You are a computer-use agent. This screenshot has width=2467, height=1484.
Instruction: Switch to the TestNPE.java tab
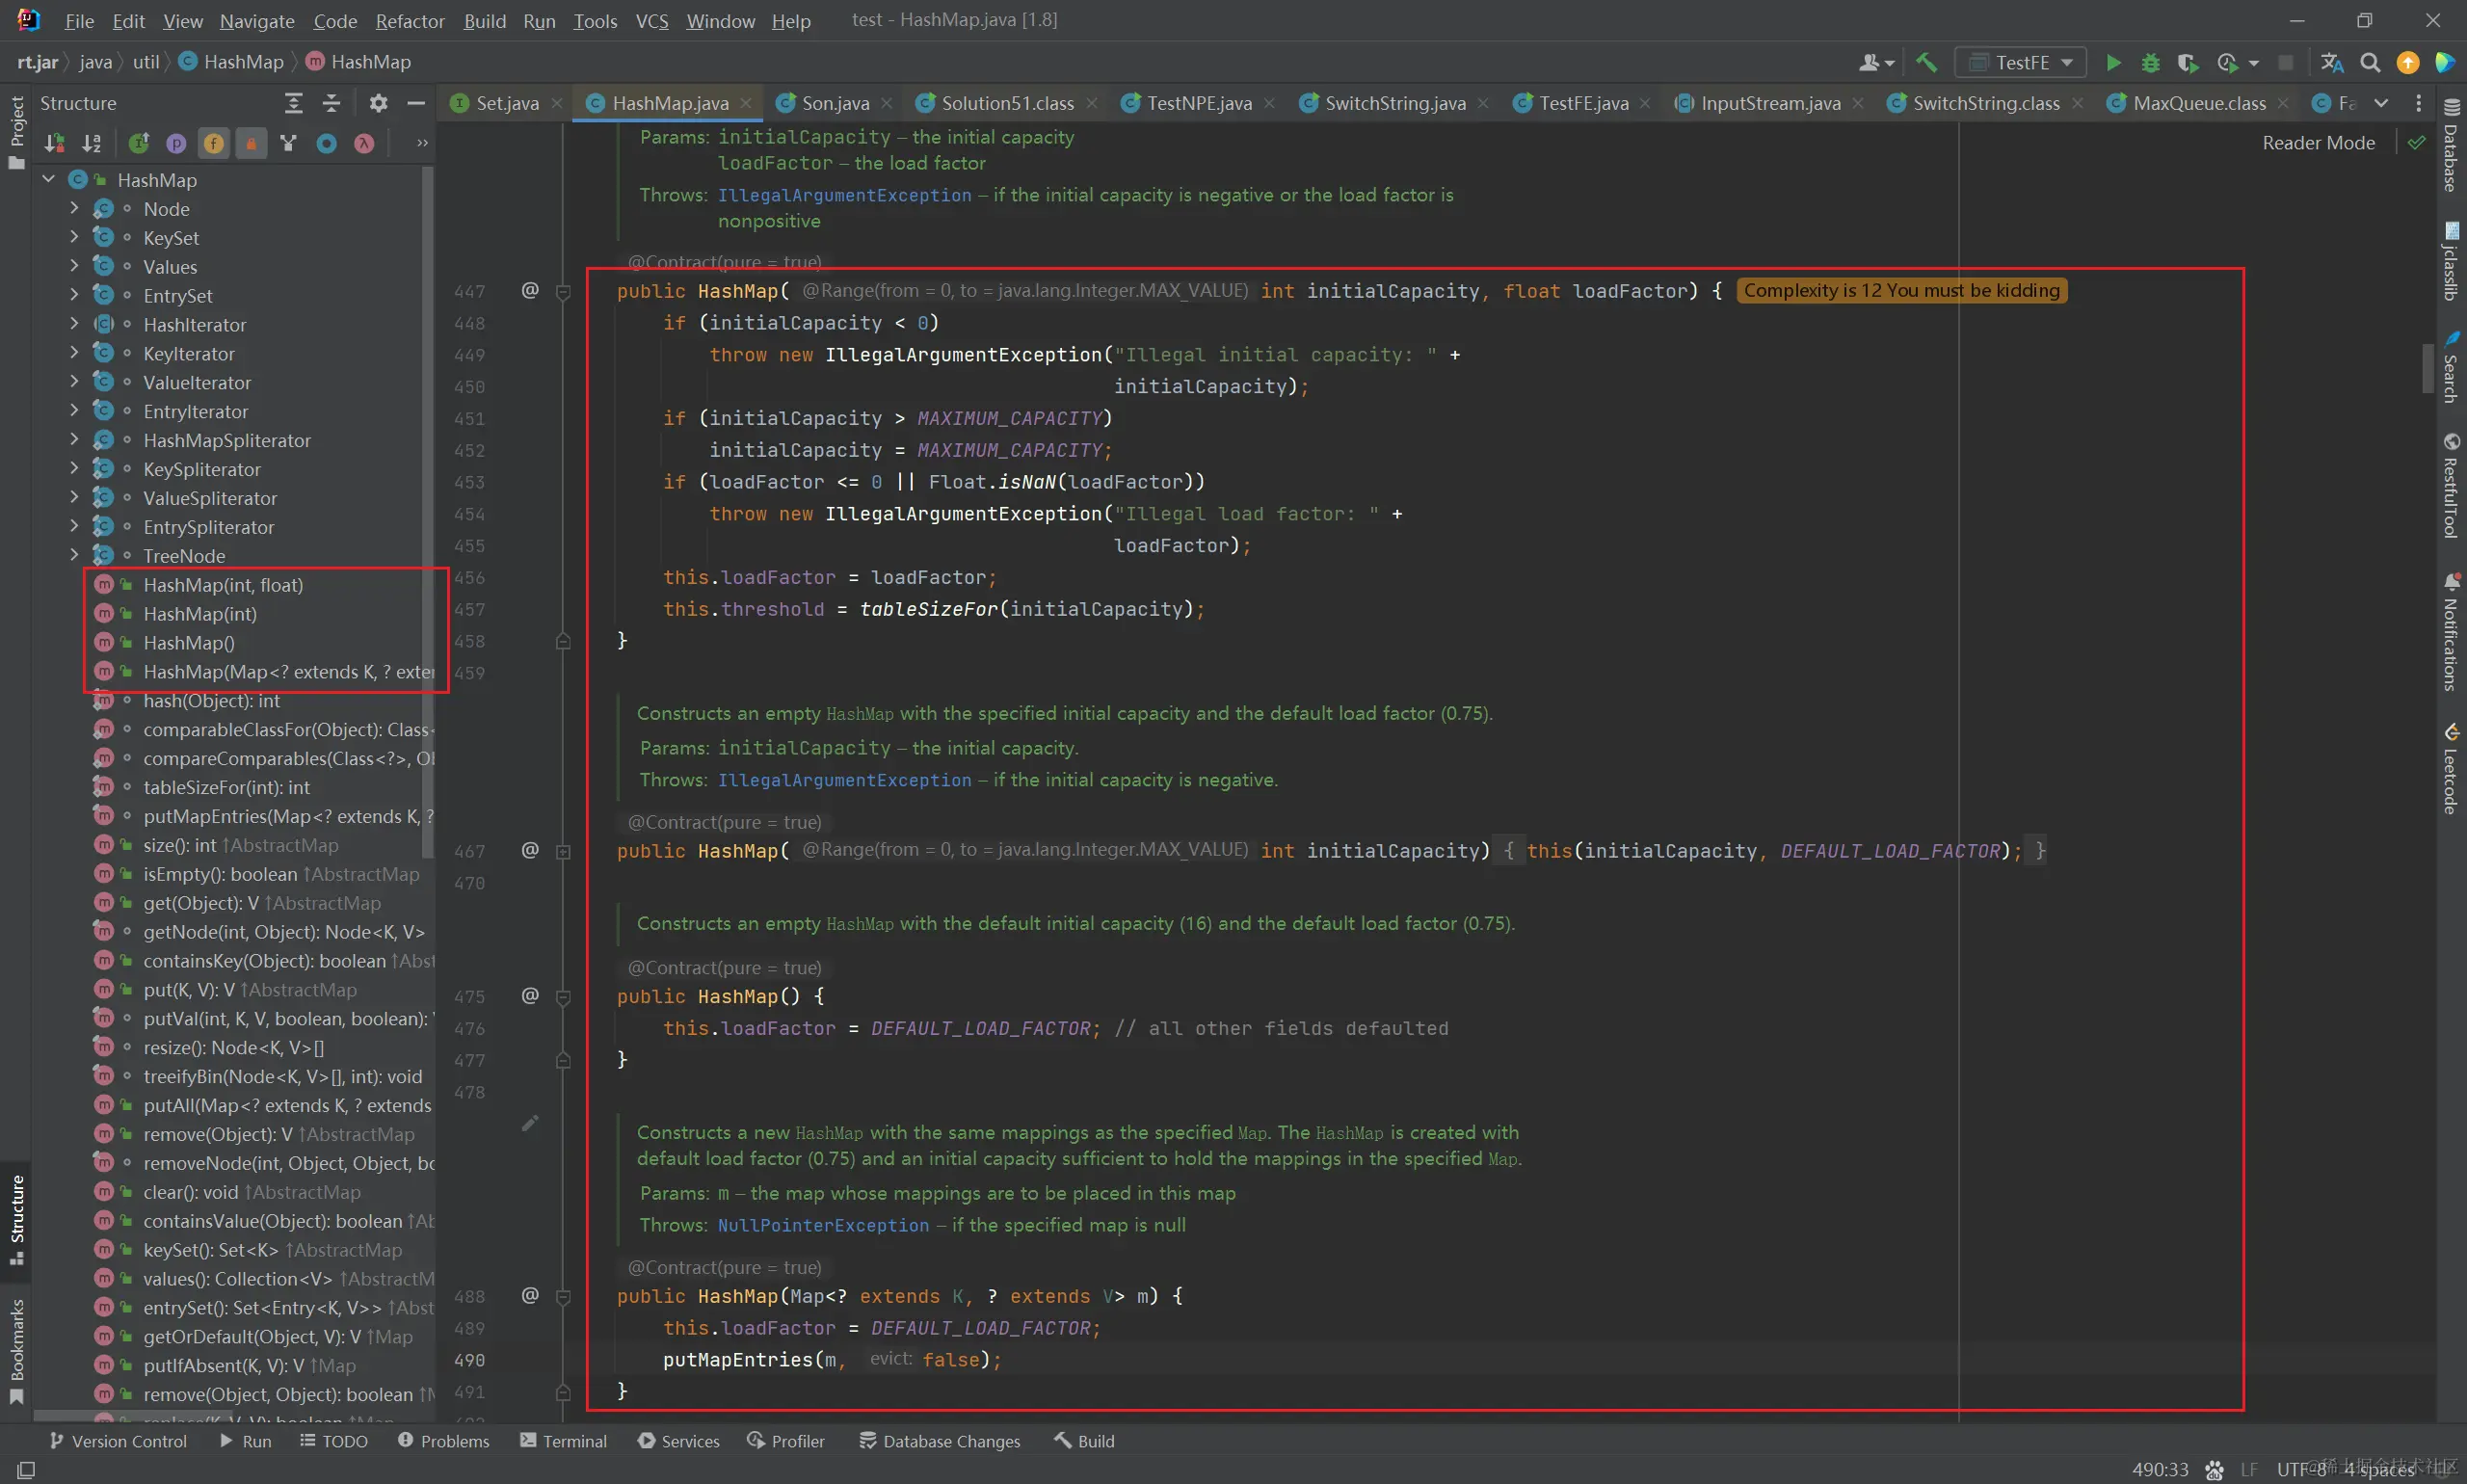[1198, 103]
